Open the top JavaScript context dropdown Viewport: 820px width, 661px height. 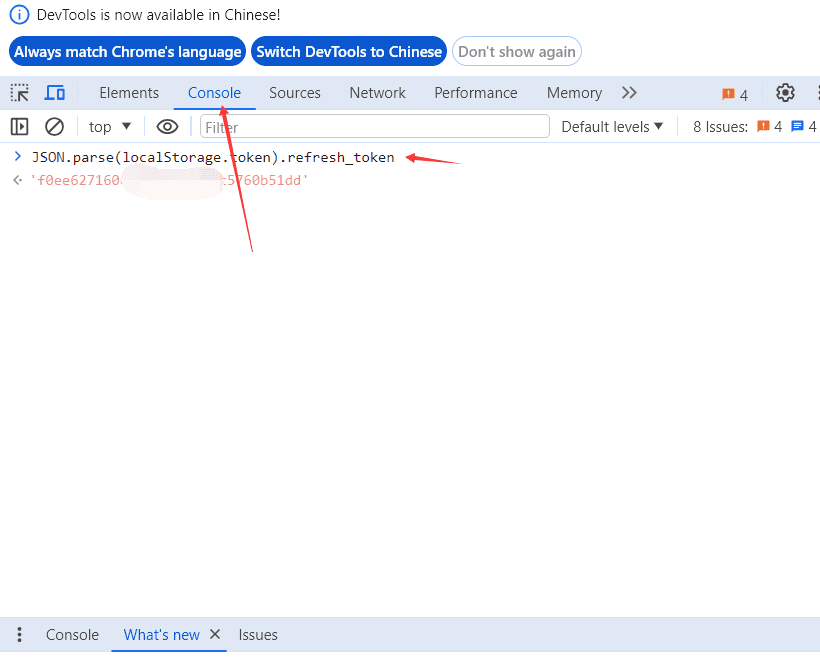click(x=110, y=126)
